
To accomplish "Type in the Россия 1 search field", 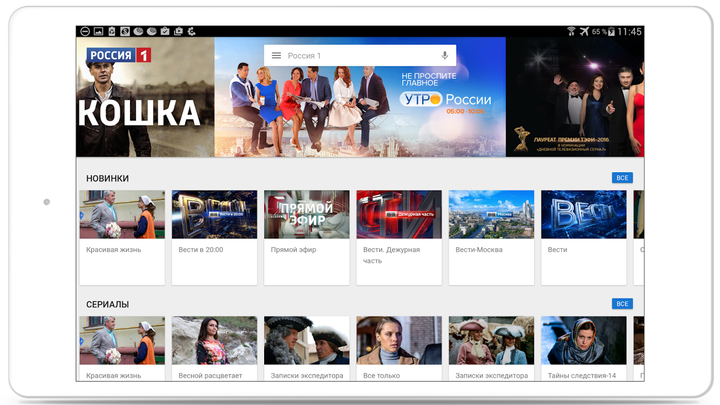I will (x=360, y=56).
